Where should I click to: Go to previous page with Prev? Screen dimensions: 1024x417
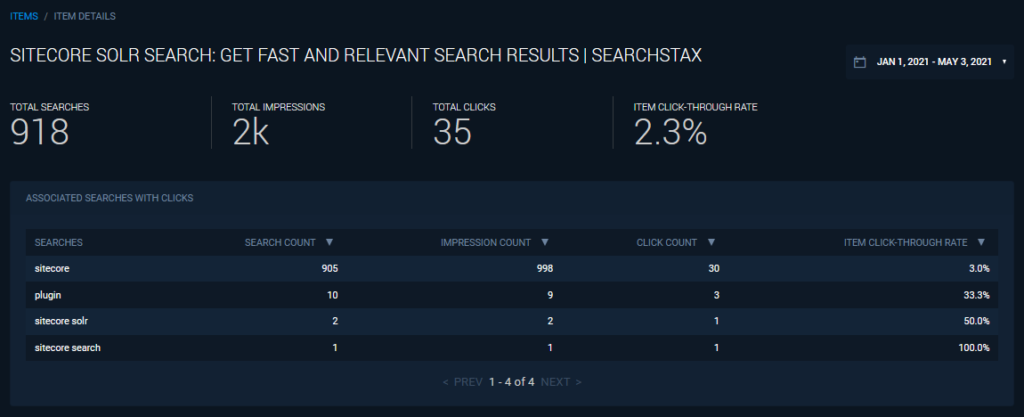(462, 382)
